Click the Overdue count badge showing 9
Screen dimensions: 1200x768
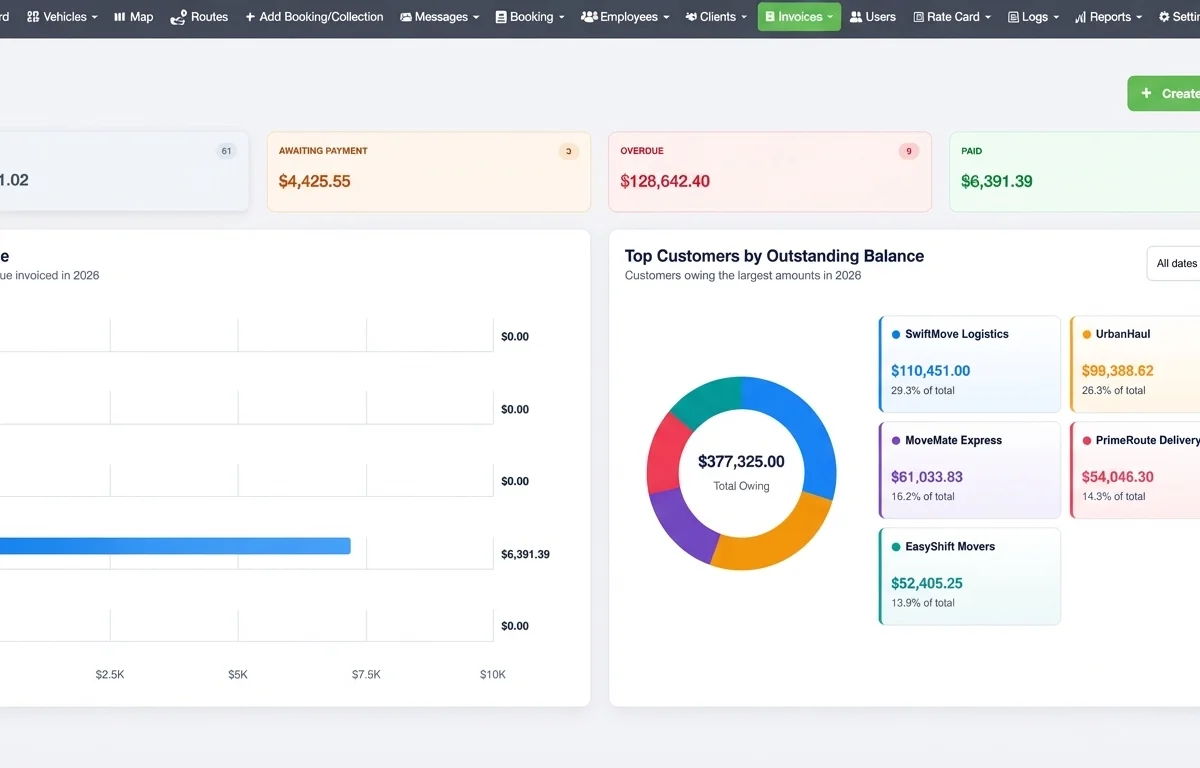pyautogui.click(x=908, y=151)
